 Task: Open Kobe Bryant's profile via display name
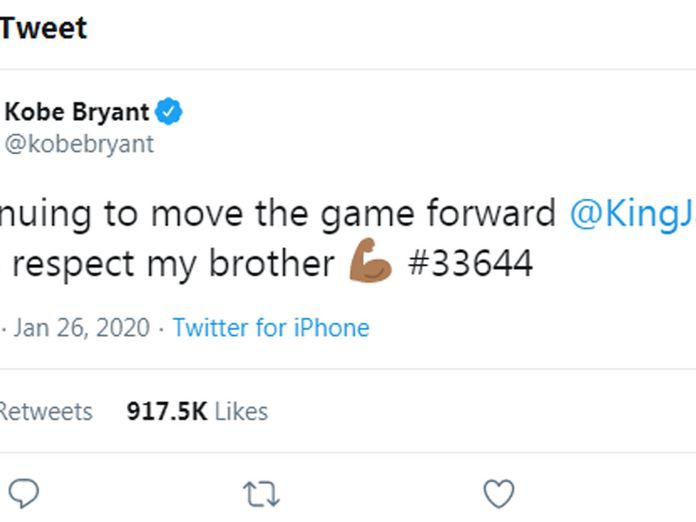77,112
